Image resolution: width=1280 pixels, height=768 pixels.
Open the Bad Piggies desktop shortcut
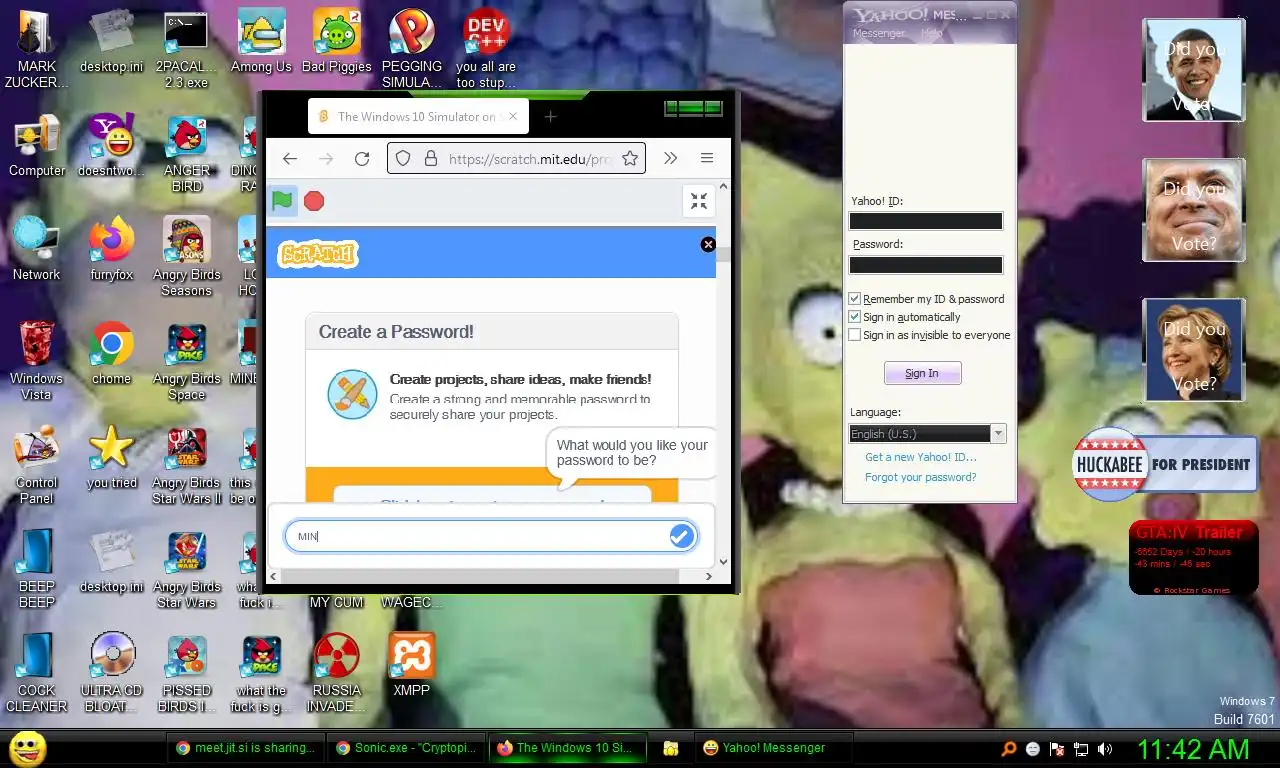coord(337,42)
